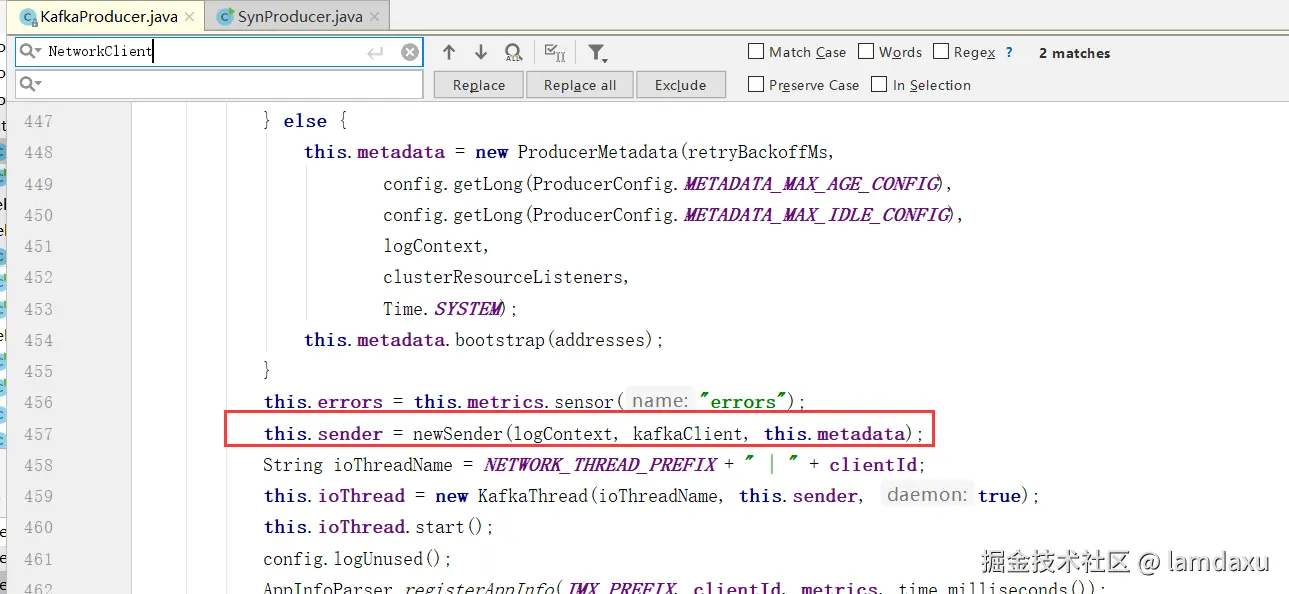Click line number 447 in gutter
The height and width of the screenshot is (594, 1289).
tap(38, 121)
